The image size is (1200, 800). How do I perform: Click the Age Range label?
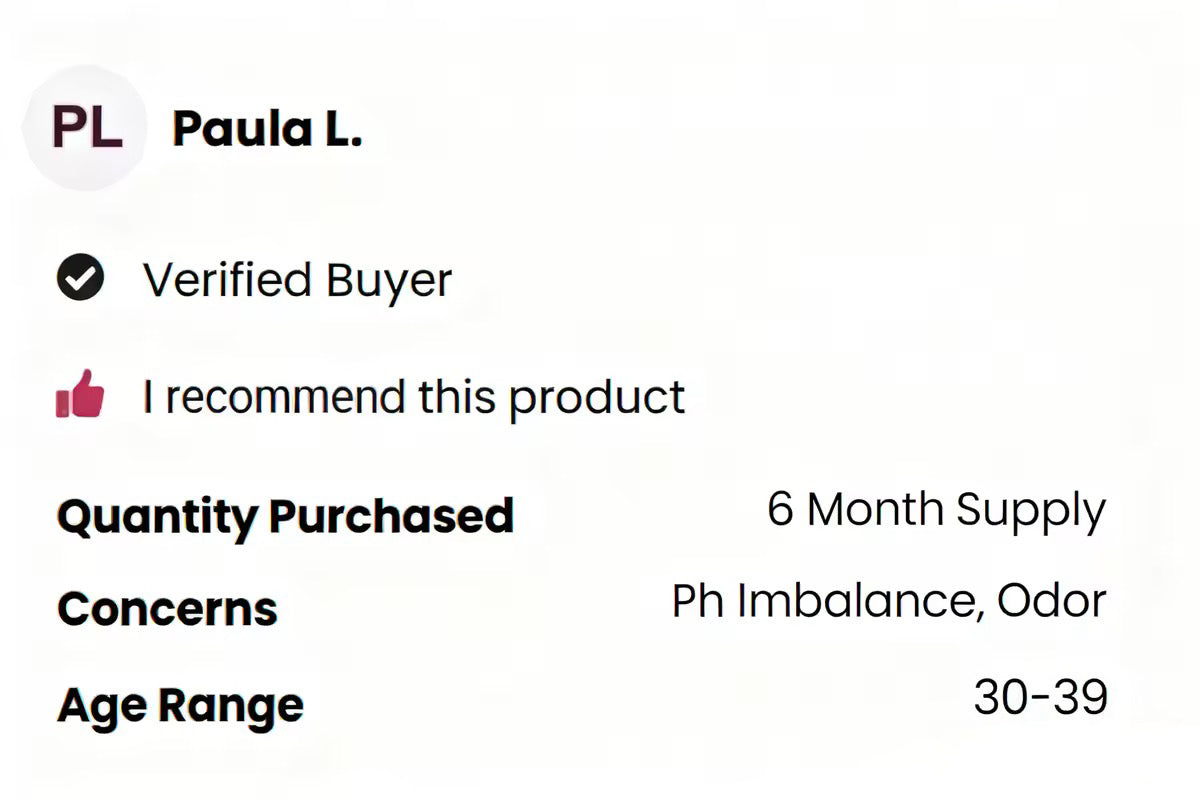[180, 705]
